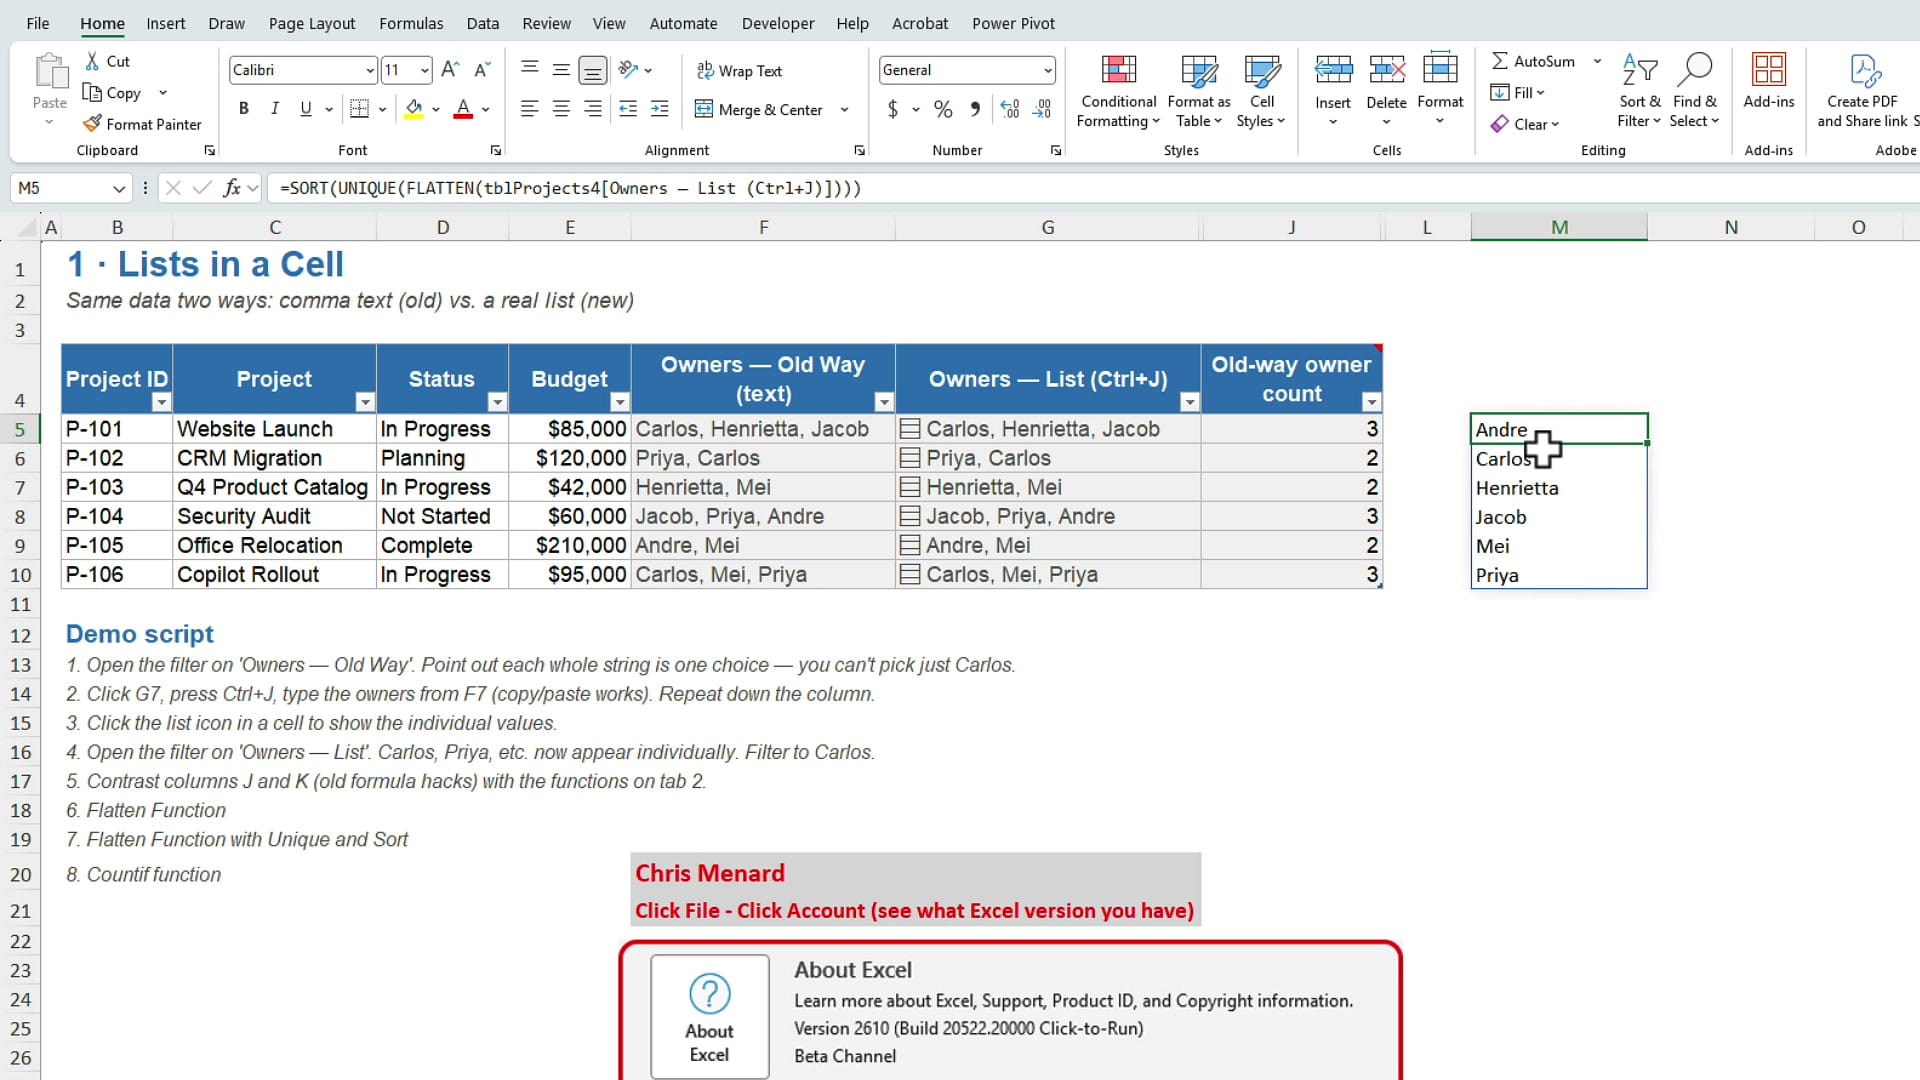
Task: Open the Calibri font name dropdown
Action: click(370, 70)
